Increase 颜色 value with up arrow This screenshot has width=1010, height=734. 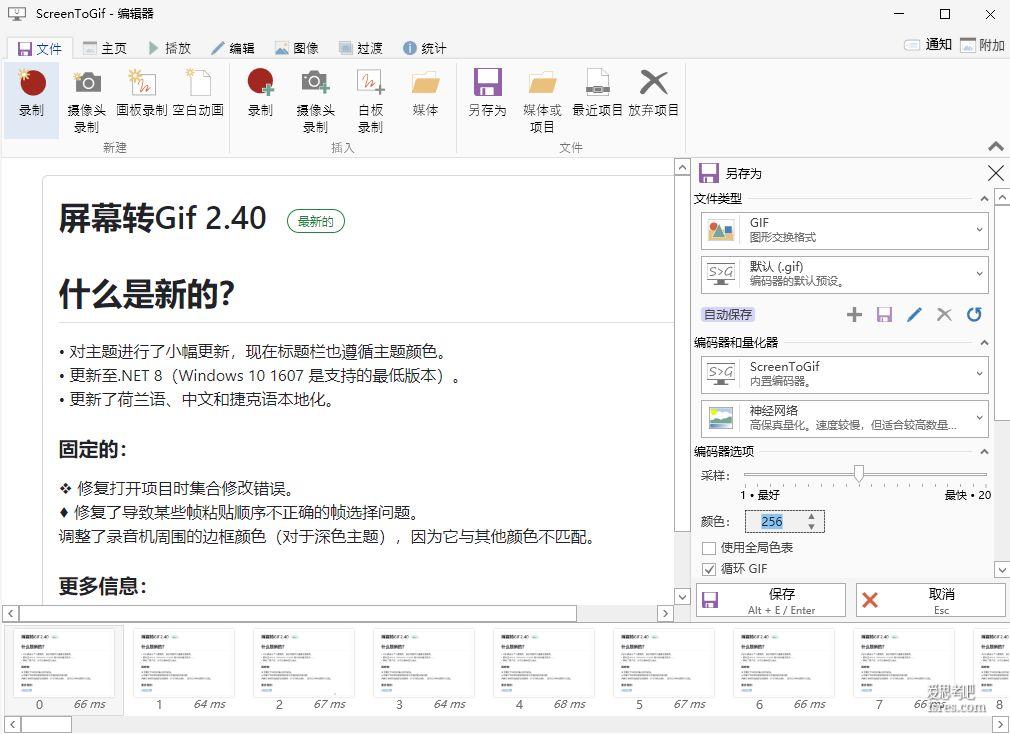[x=811, y=516]
